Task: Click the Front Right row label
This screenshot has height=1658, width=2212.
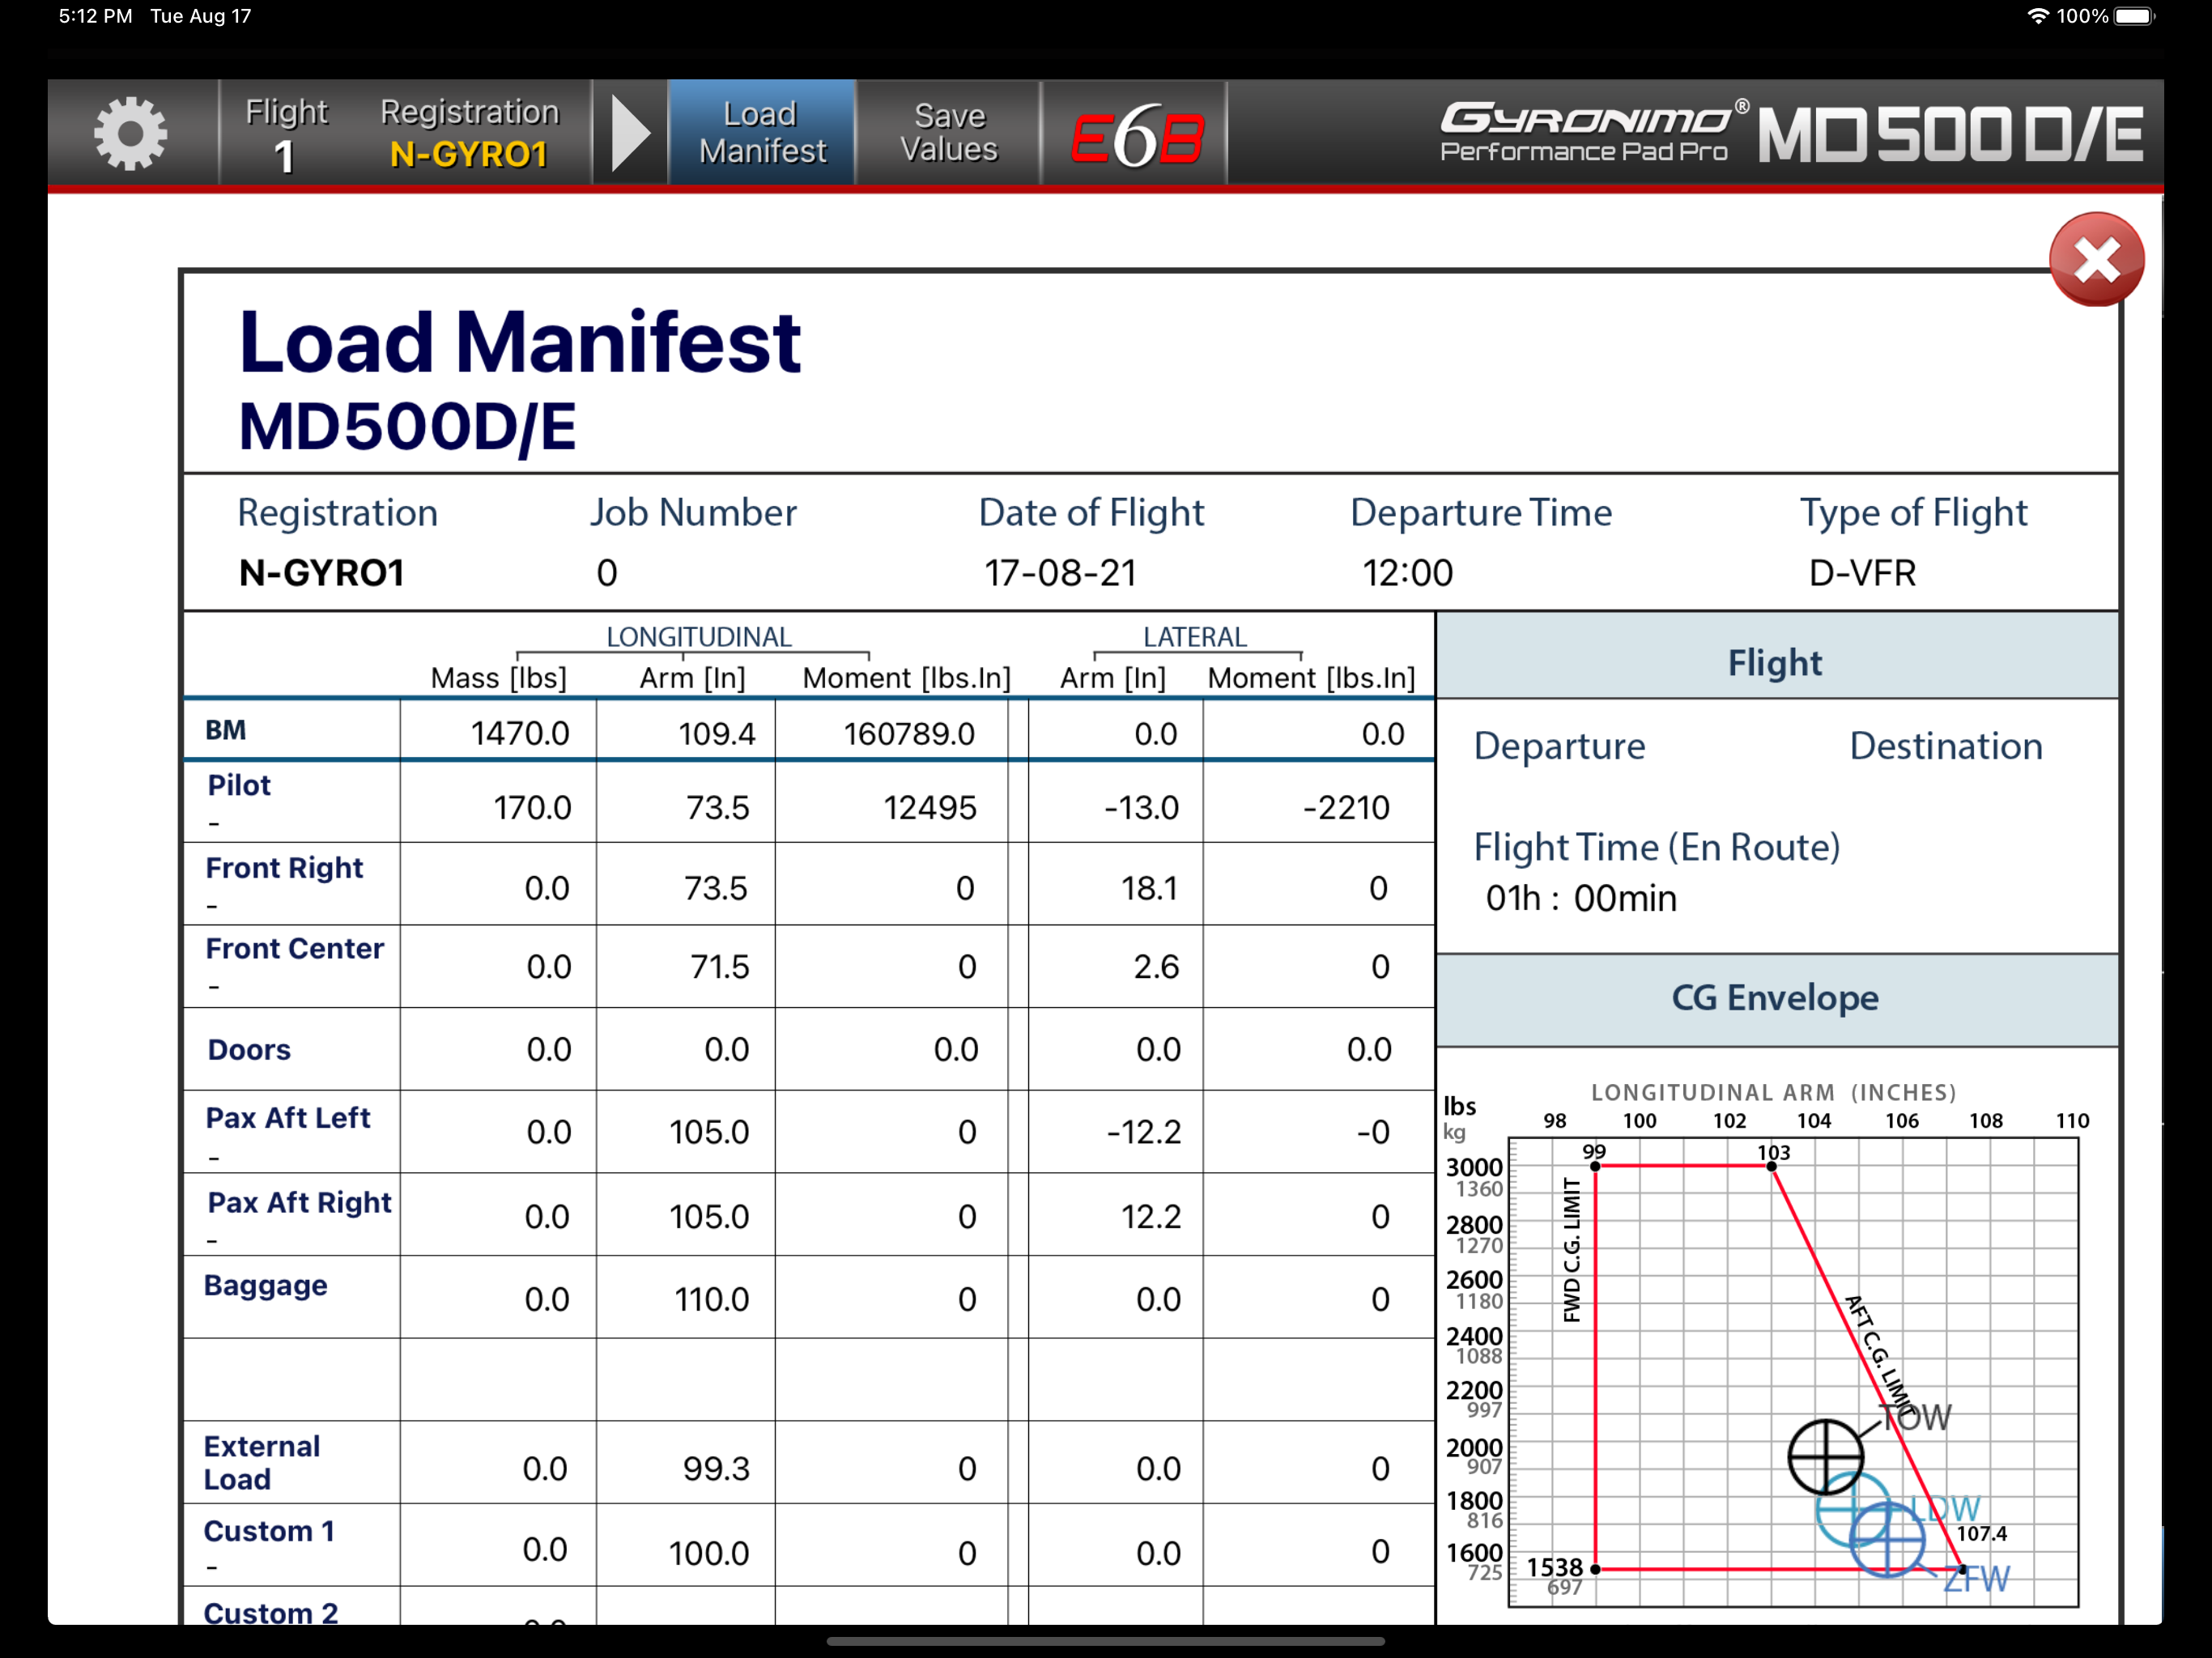Action: (x=284, y=867)
